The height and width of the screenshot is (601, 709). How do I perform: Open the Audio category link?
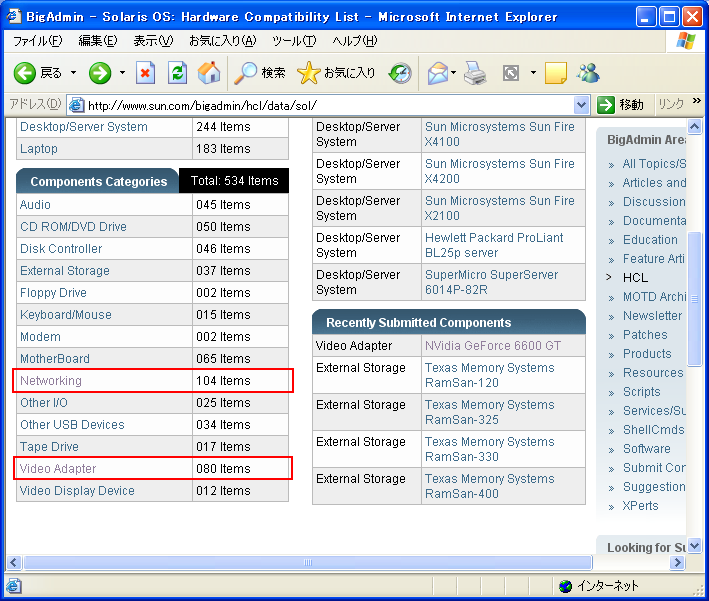click(35, 205)
